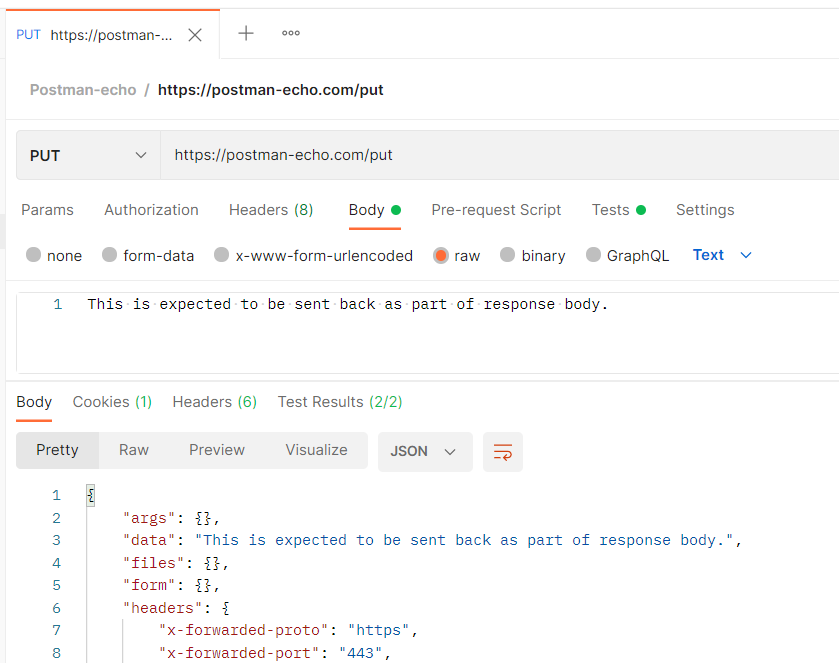The image size is (839, 663).
Task: Open the Settings tab
Action: click(x=705, y=210)
